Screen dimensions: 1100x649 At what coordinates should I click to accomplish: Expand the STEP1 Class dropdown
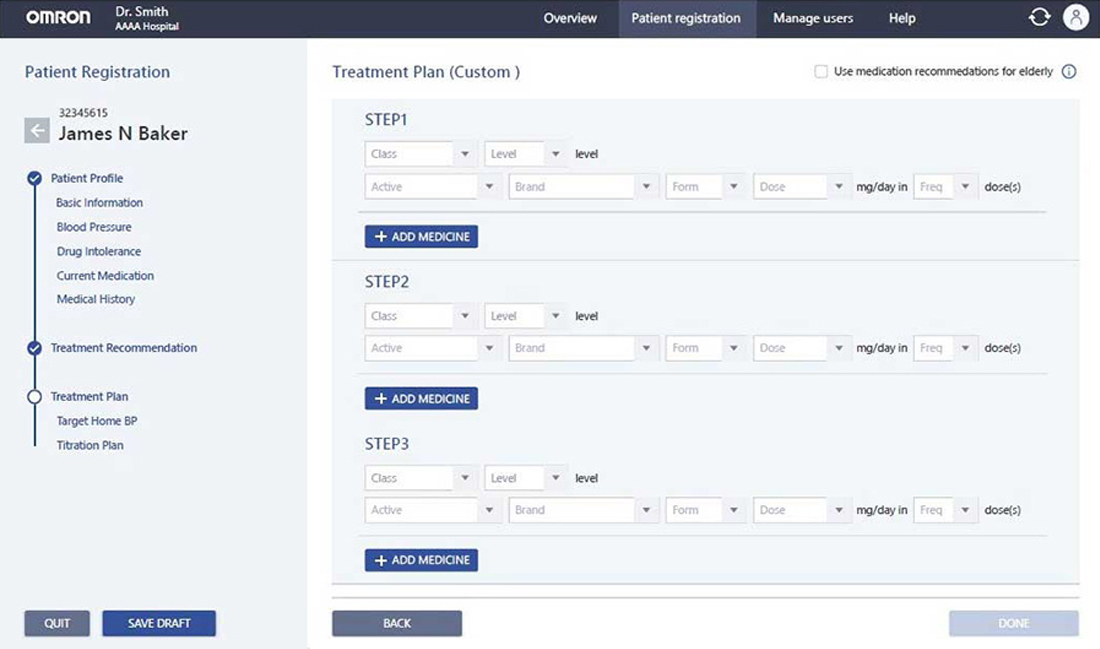click(420, 154)
